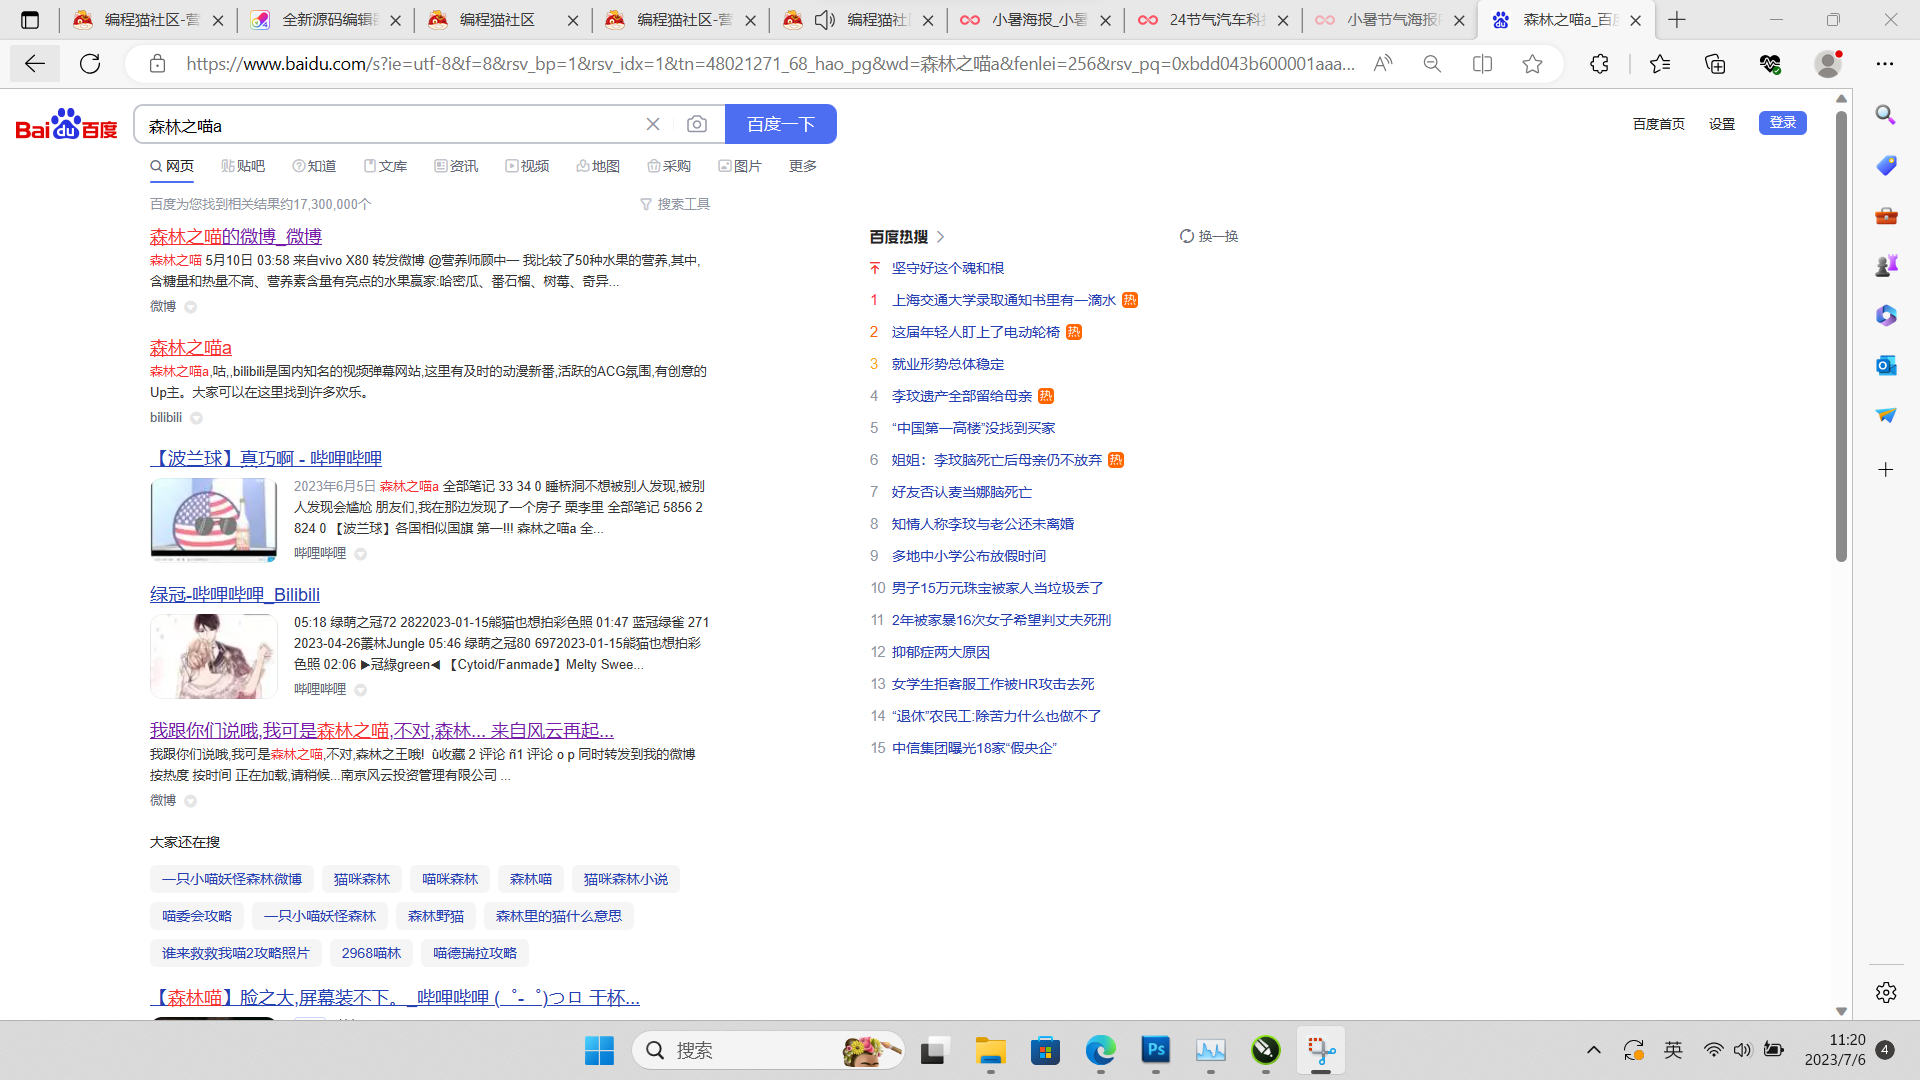Expand 百度热搜 section arrow
Screen dimensions: 1920x1080
pos(941,237)
